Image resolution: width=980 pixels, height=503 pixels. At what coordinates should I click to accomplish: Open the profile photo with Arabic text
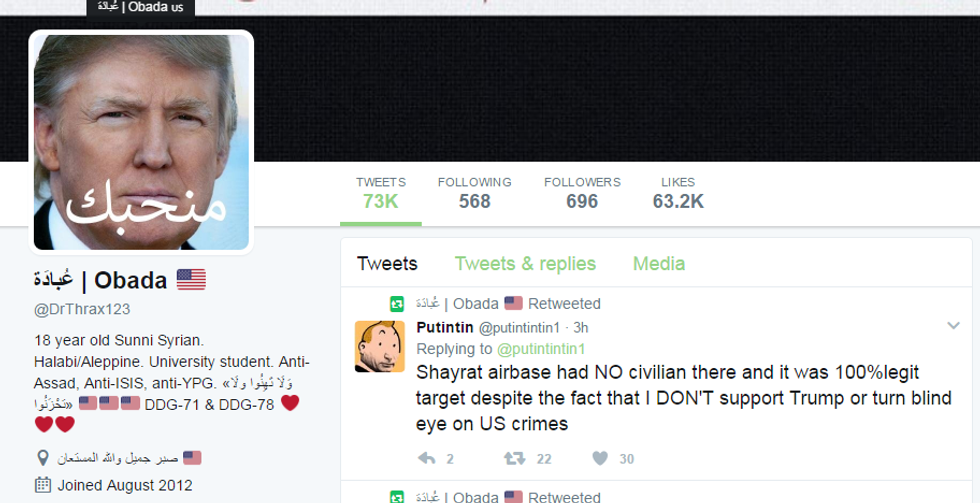coord(141,142)
